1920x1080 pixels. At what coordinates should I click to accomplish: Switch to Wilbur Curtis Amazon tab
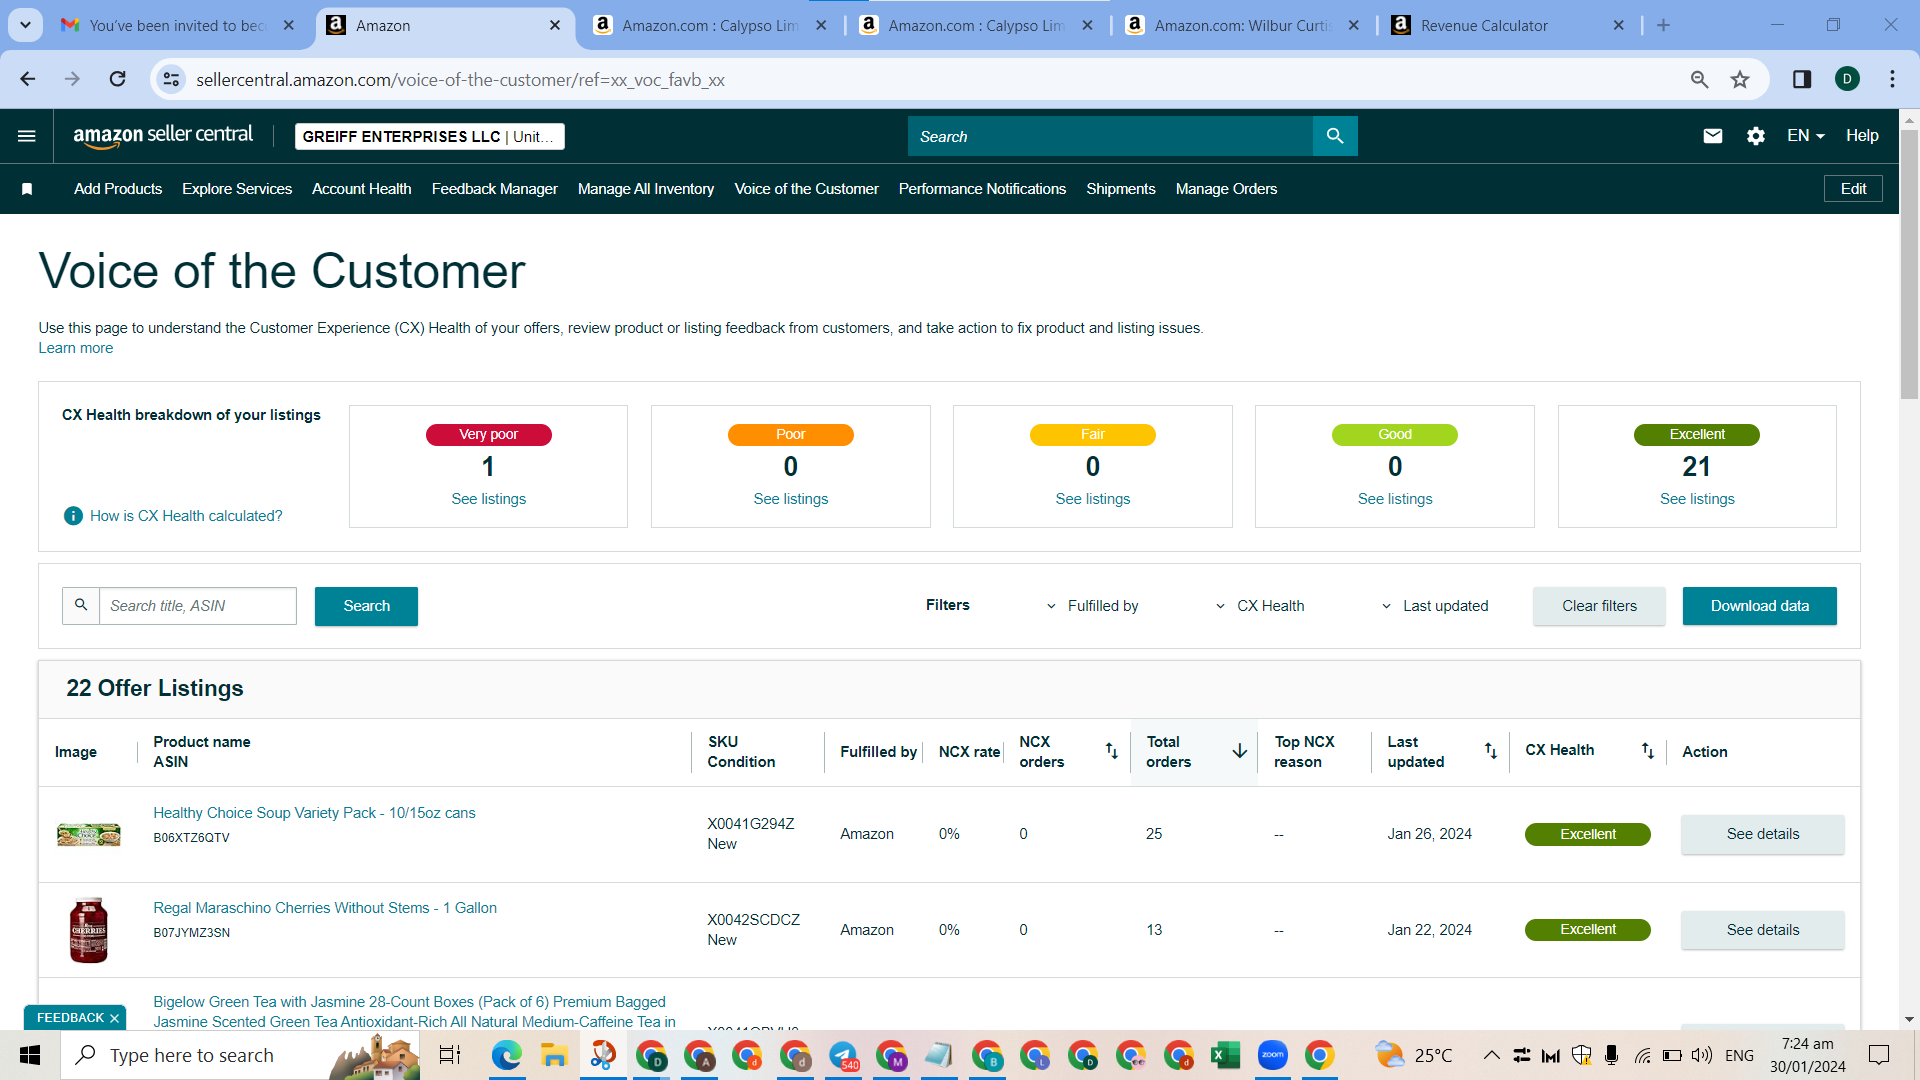[x=1242, y=25]
